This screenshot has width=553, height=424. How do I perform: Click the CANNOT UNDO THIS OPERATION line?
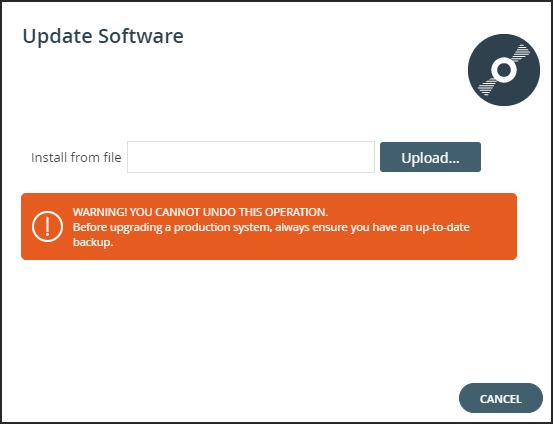tap(200, 212)
